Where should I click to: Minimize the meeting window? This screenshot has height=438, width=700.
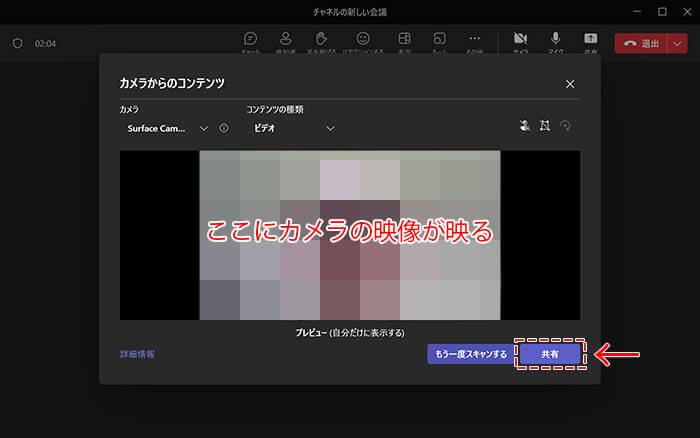click(637, 12)
